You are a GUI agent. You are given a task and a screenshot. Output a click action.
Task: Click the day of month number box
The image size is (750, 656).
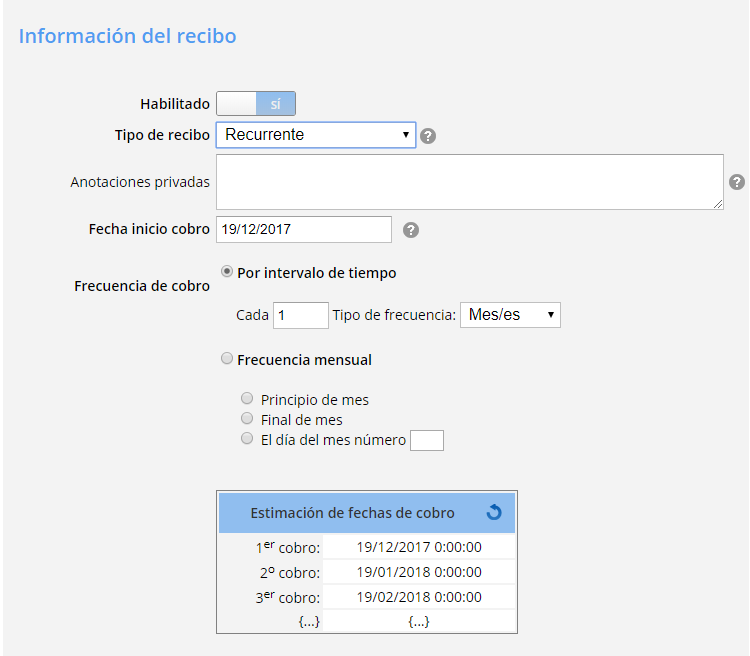[427, 440]
